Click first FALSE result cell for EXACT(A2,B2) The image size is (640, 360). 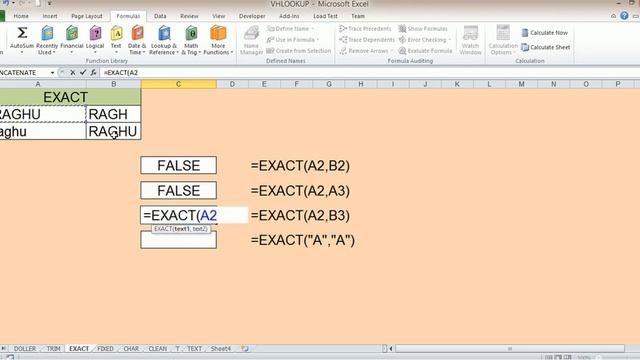pyautogui.click(x=178, y=165)
